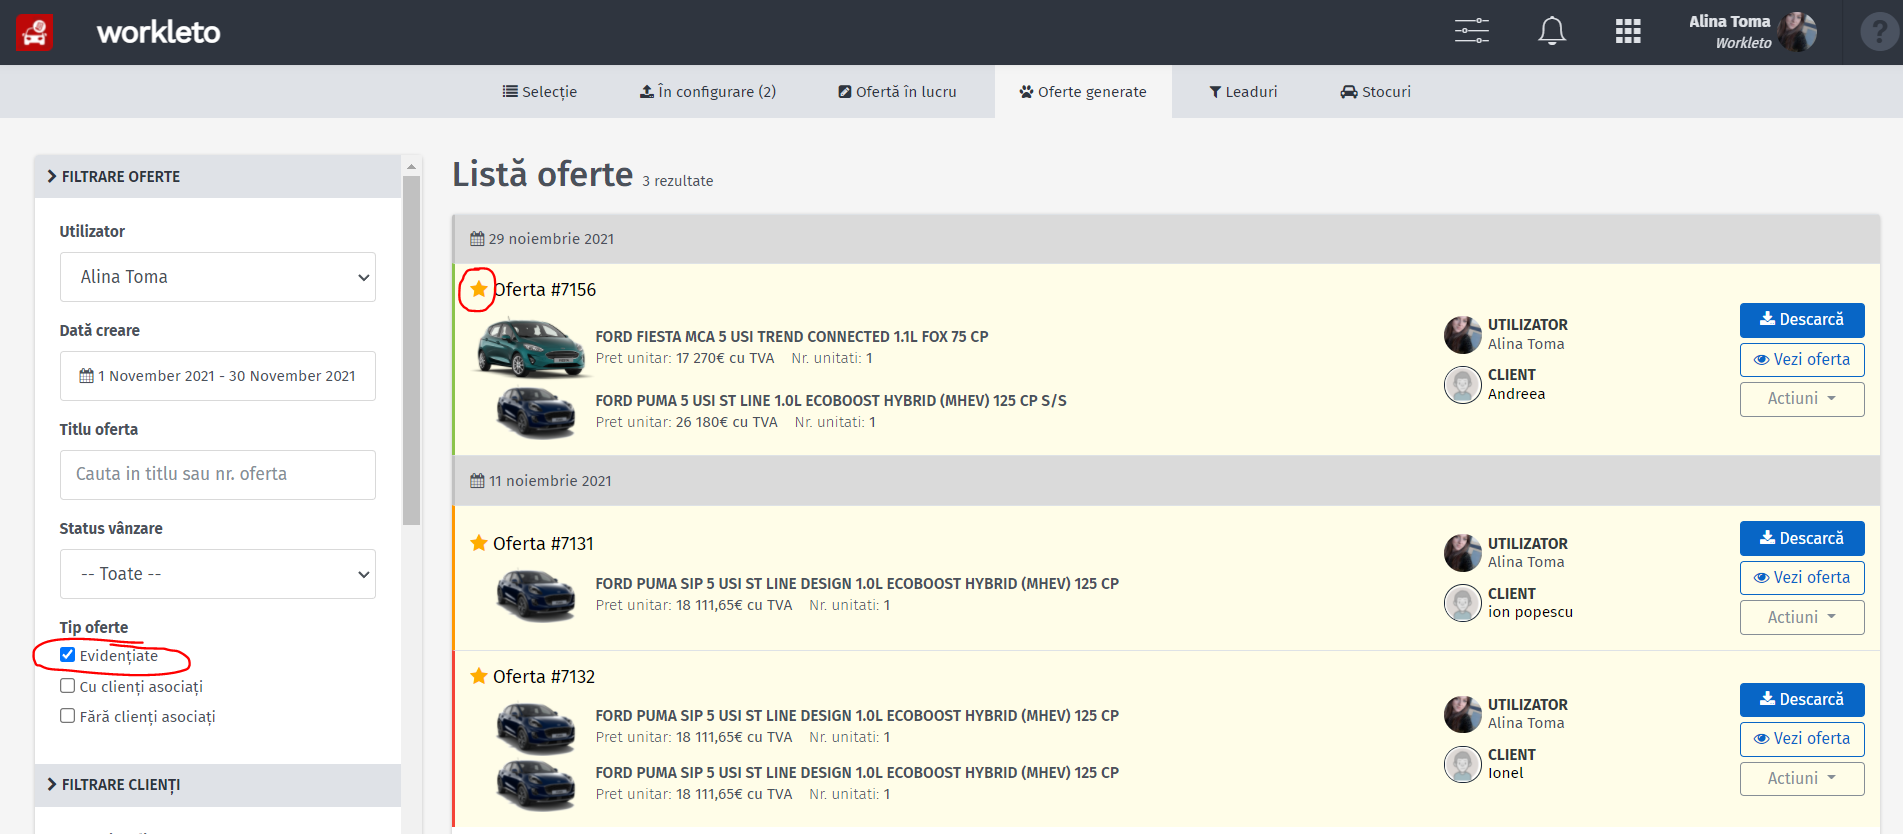1903x834 pixels.
Task: View Oferta #7132 via Vezi oferta
Action: [x=1802, y=739]
